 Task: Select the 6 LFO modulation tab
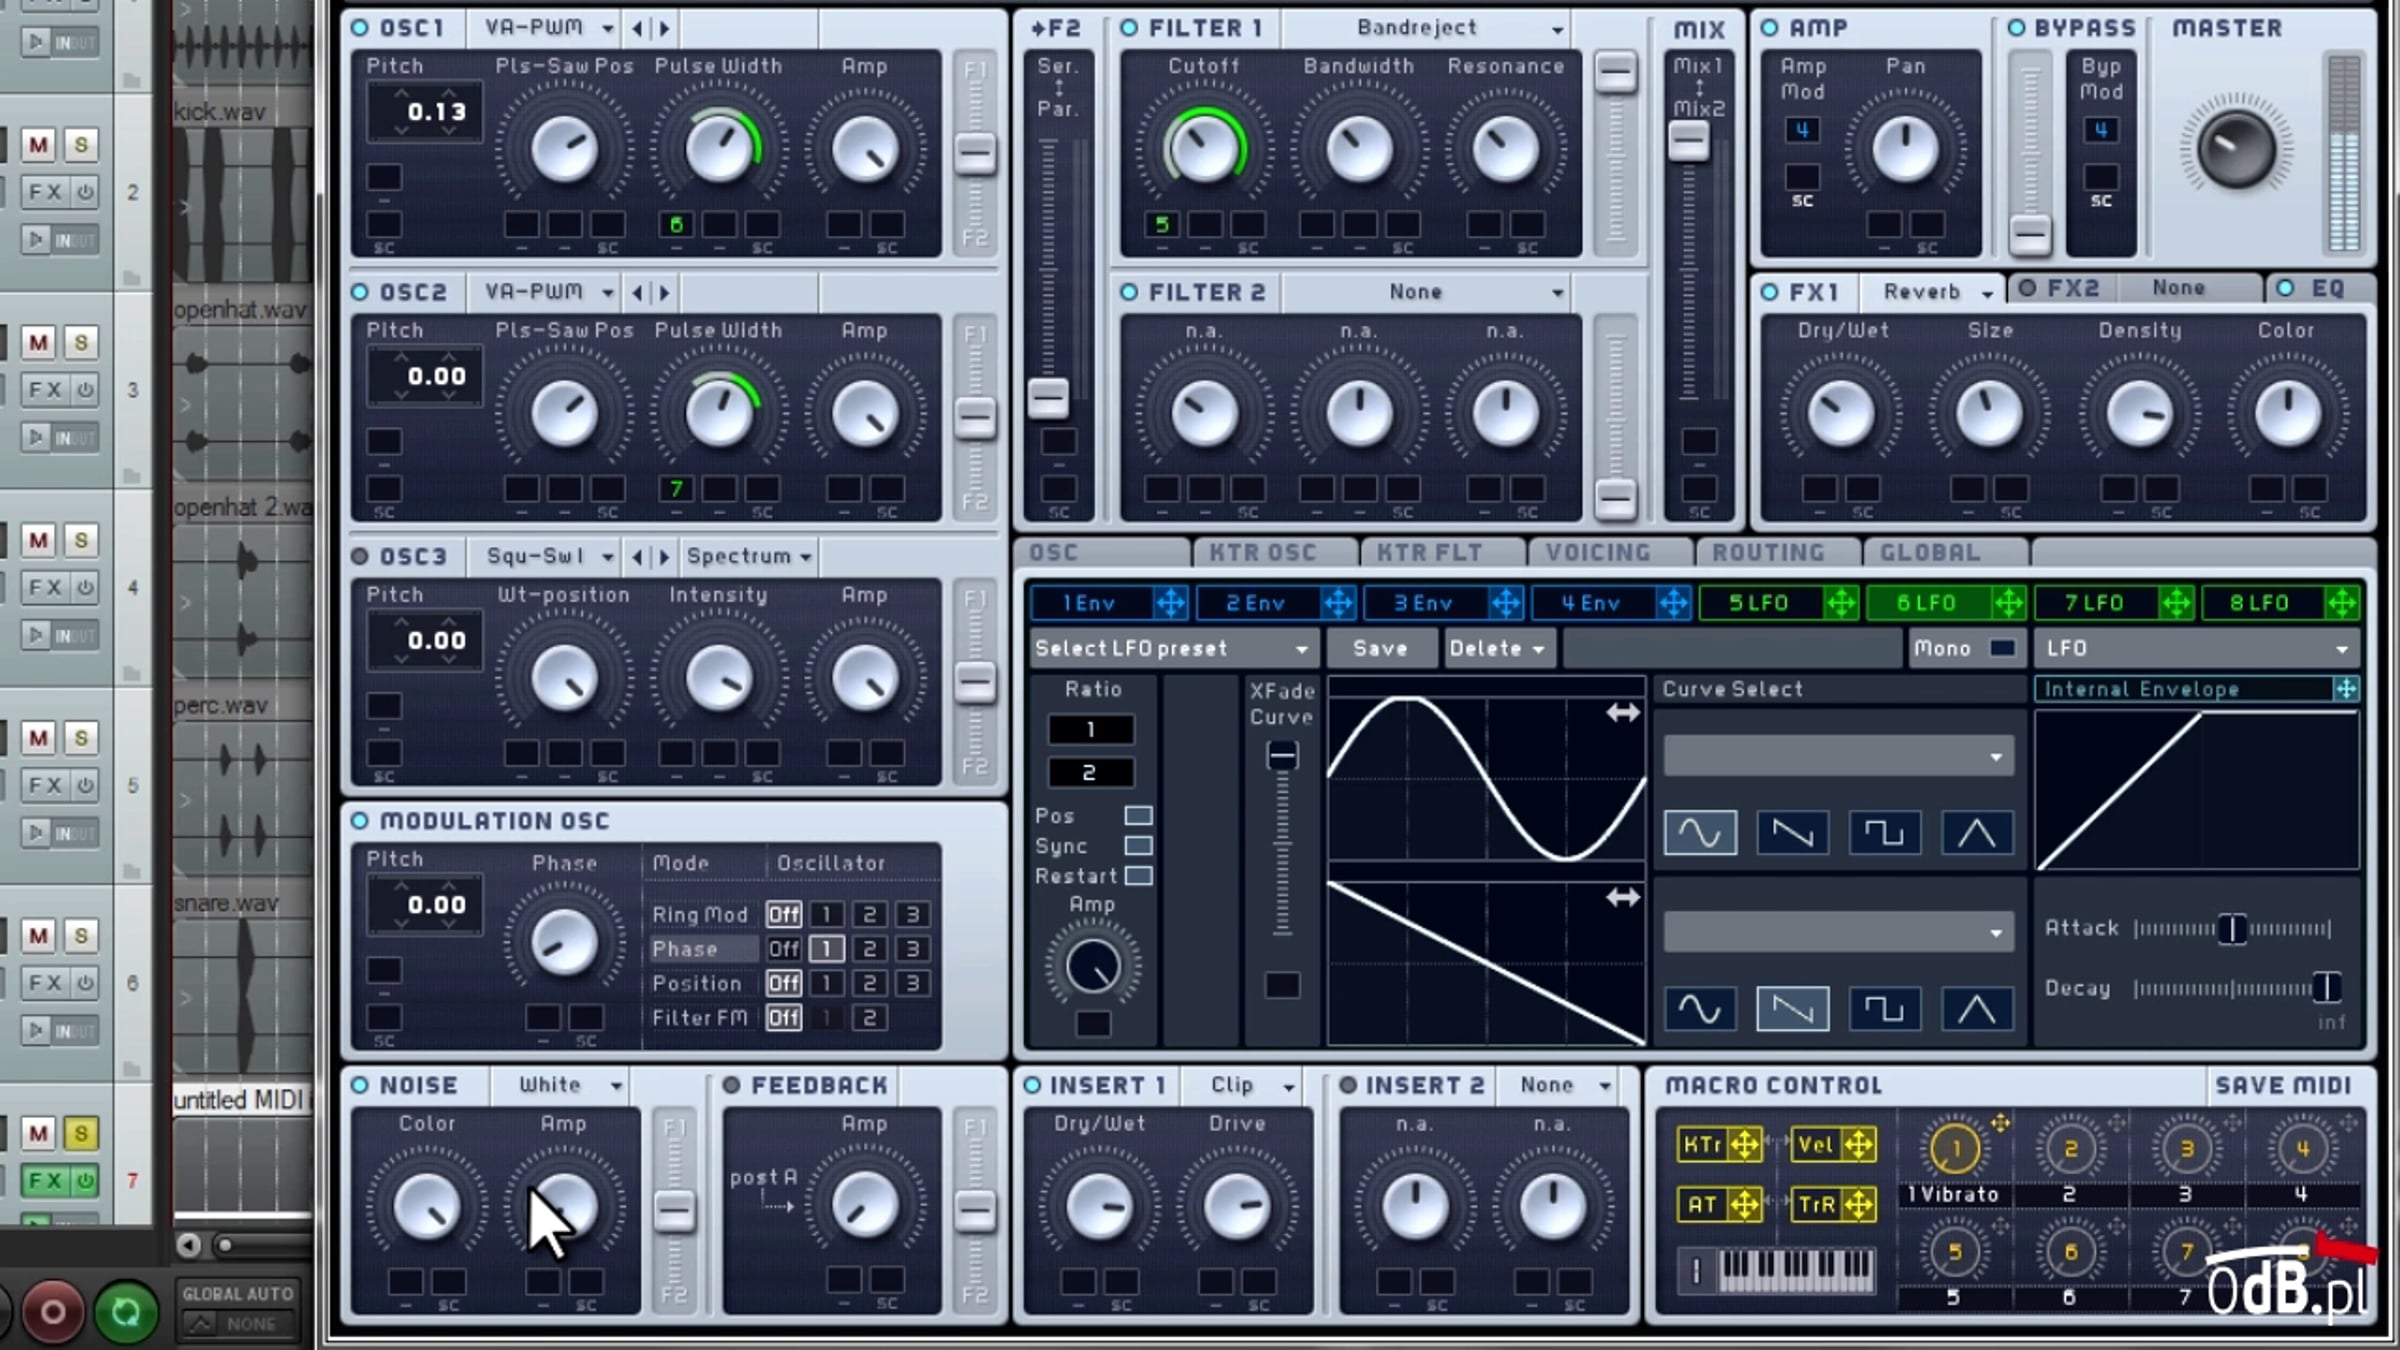(x=1926, y=603)
